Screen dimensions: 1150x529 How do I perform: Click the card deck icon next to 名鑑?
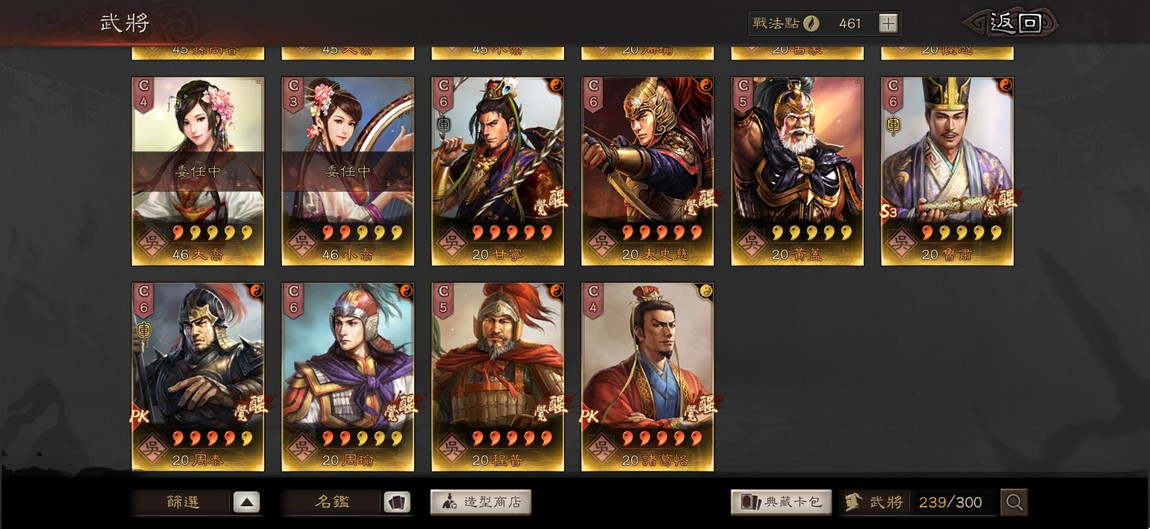pyautogui.click(x=397, y=503)
